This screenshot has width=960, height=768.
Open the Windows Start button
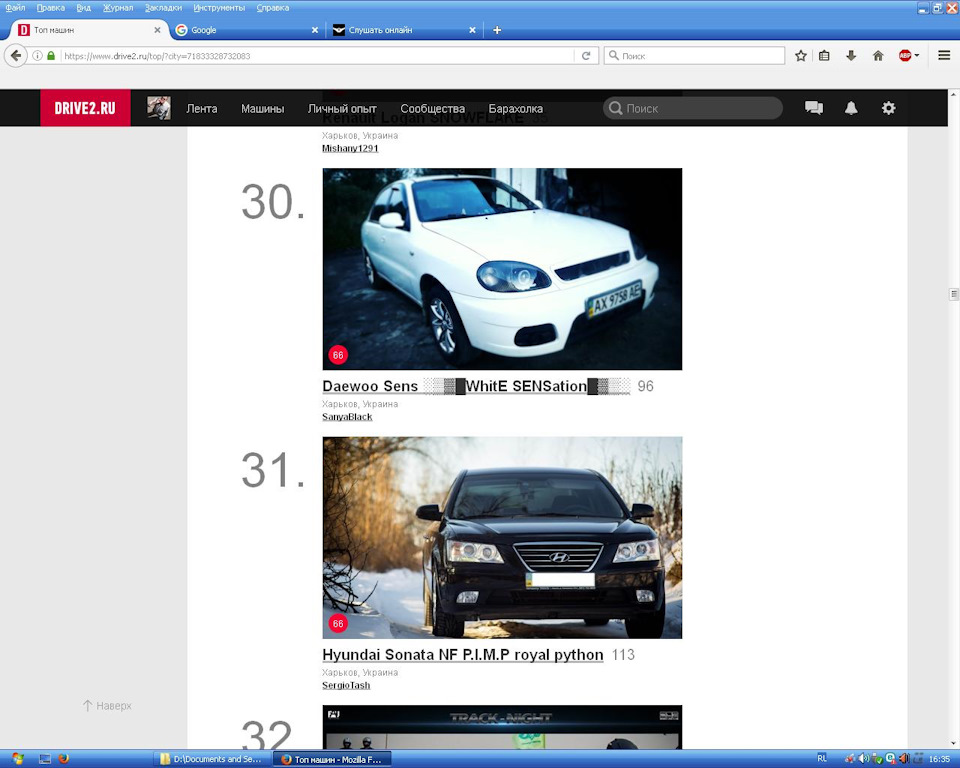tap(17, 759)
